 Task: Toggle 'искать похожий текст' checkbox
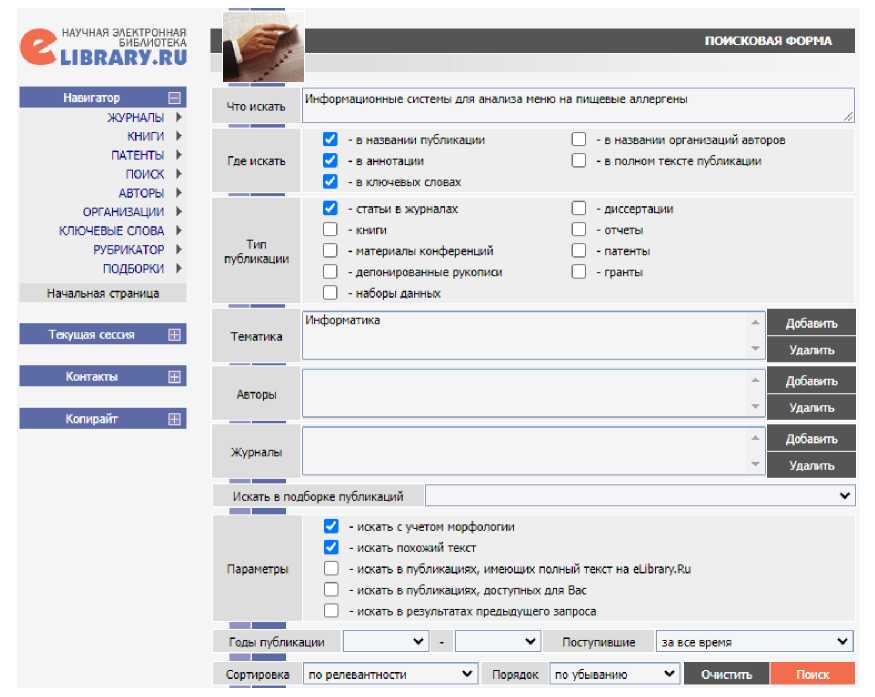click(330, 548)
